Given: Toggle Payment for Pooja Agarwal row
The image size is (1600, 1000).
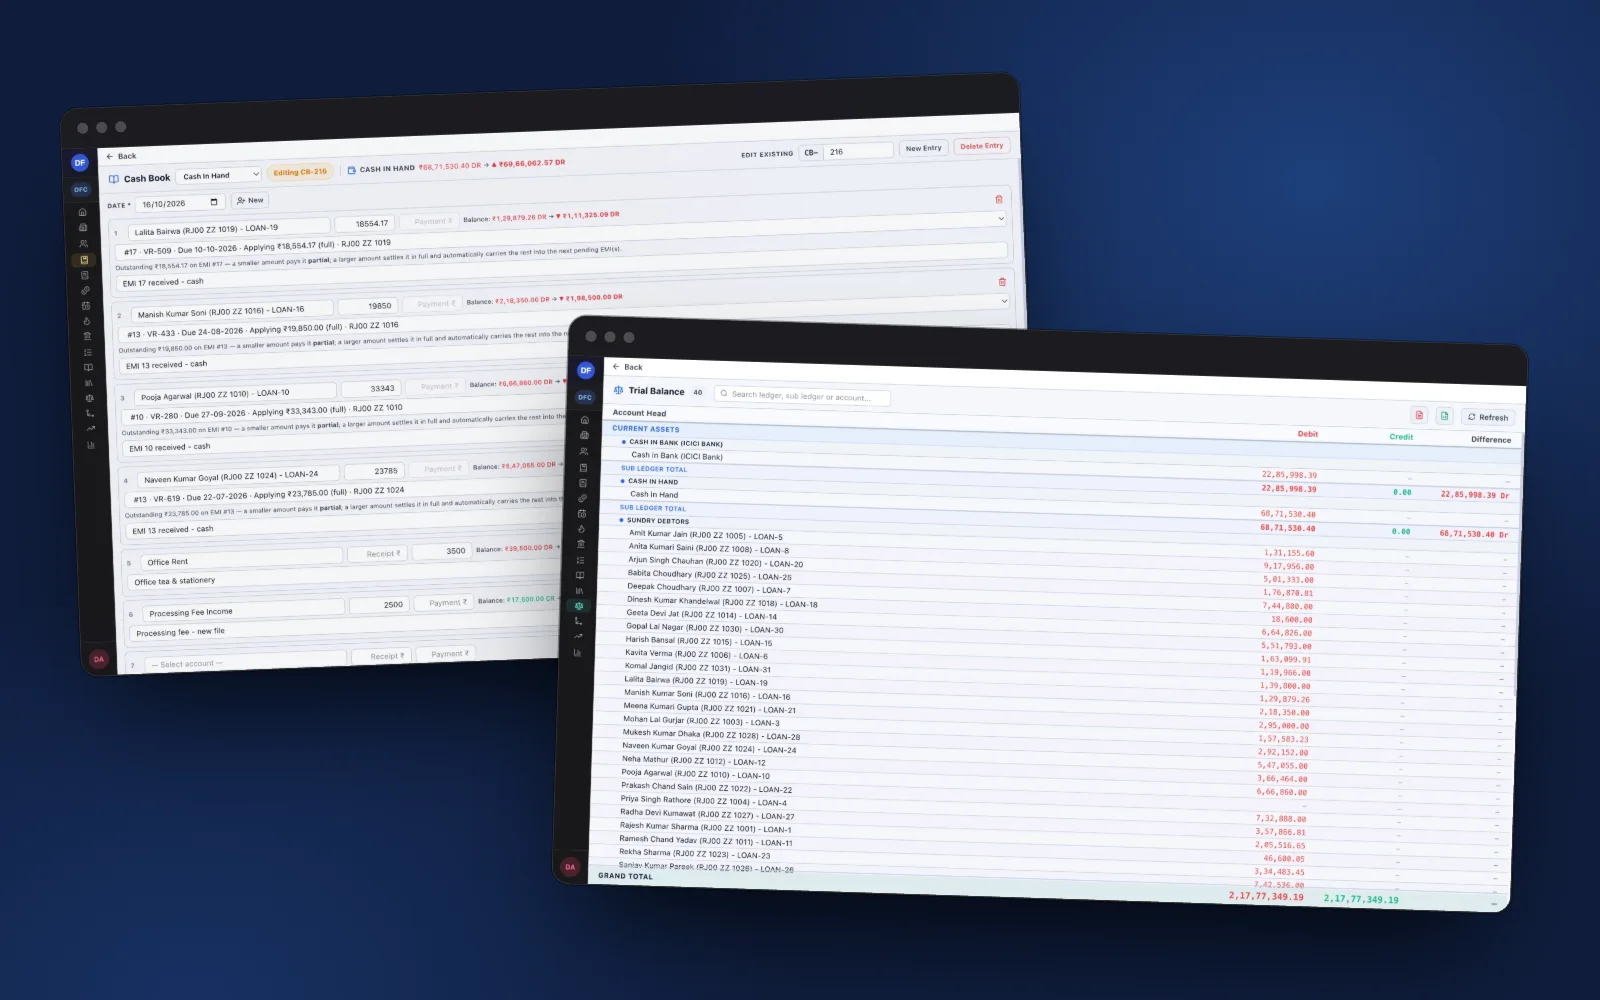Looking at the screenshot, I should click(436, 386).
